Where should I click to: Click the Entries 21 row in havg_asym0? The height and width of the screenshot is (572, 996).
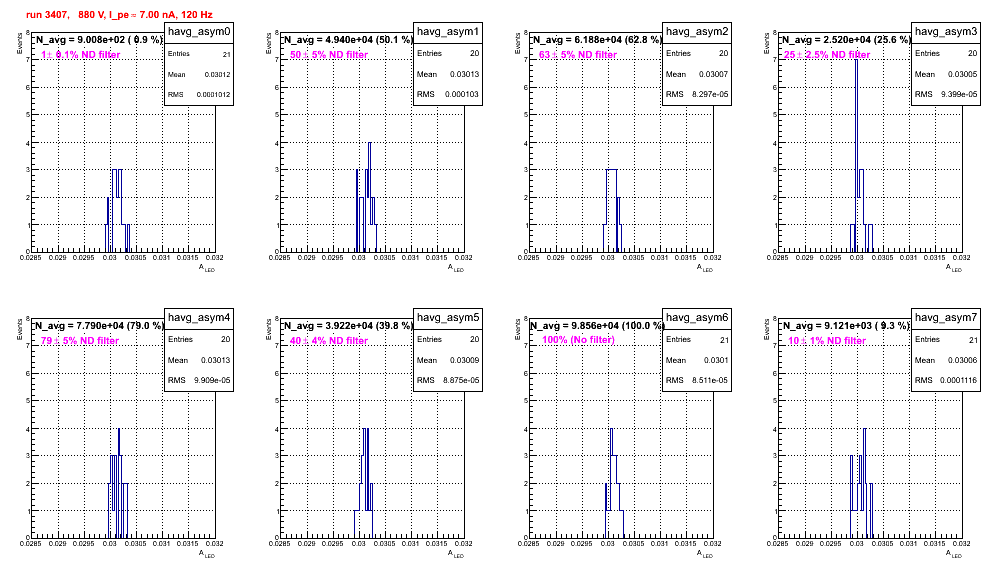click(199, 54)
